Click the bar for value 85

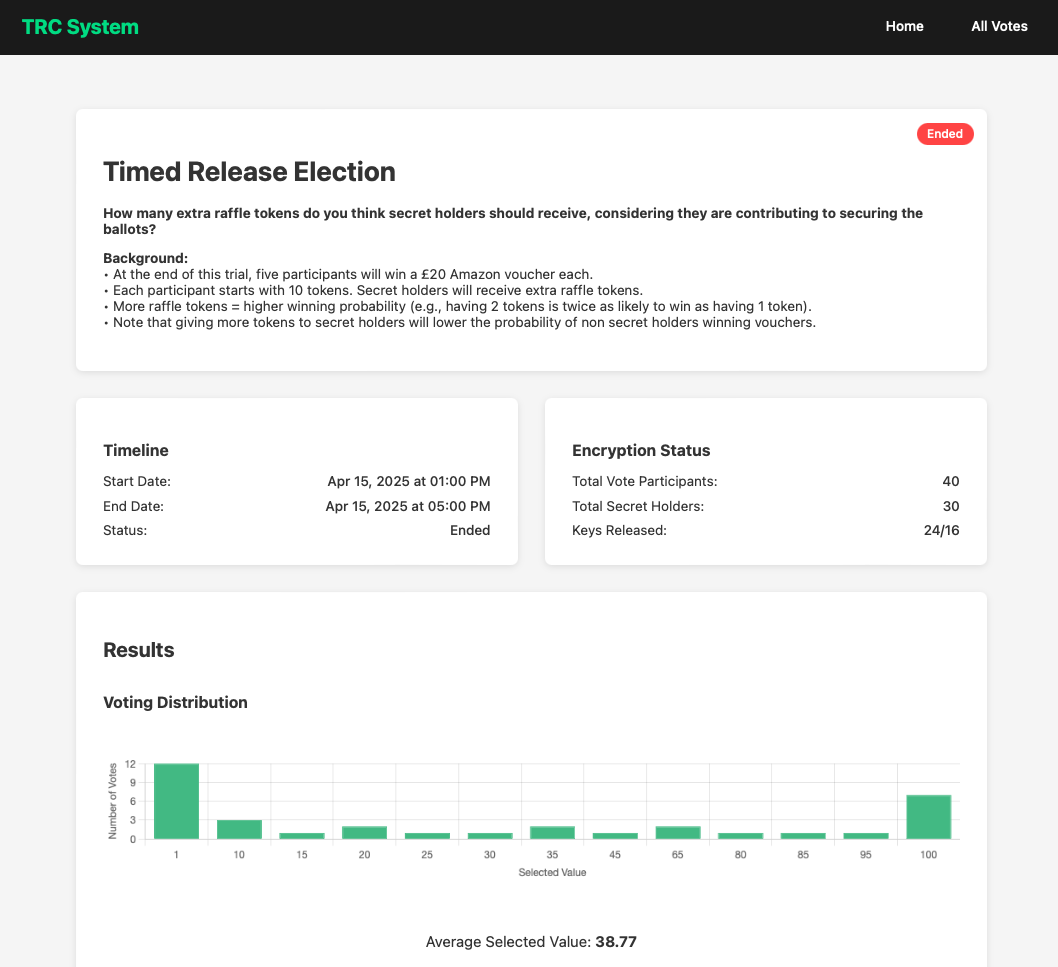803,835
